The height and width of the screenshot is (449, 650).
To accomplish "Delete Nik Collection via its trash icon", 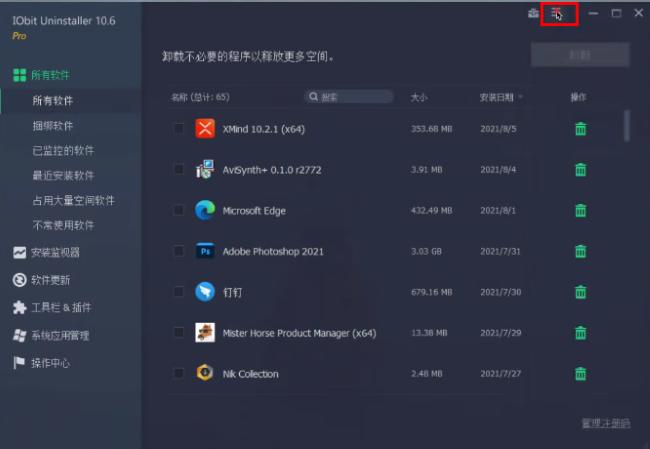I will point(580,374).
